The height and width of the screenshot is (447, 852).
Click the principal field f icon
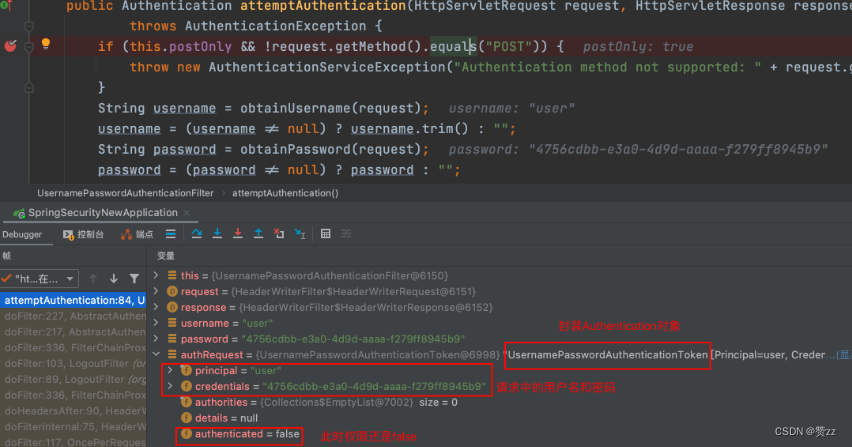point(186,370)
